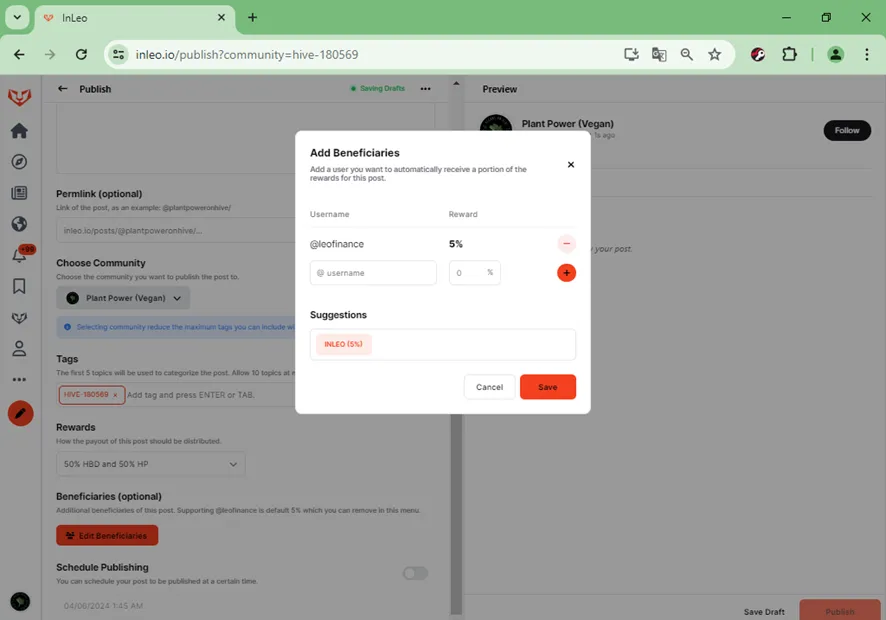Open the Chrome profile avatar

pyautogui.click(x=835, y=54)
